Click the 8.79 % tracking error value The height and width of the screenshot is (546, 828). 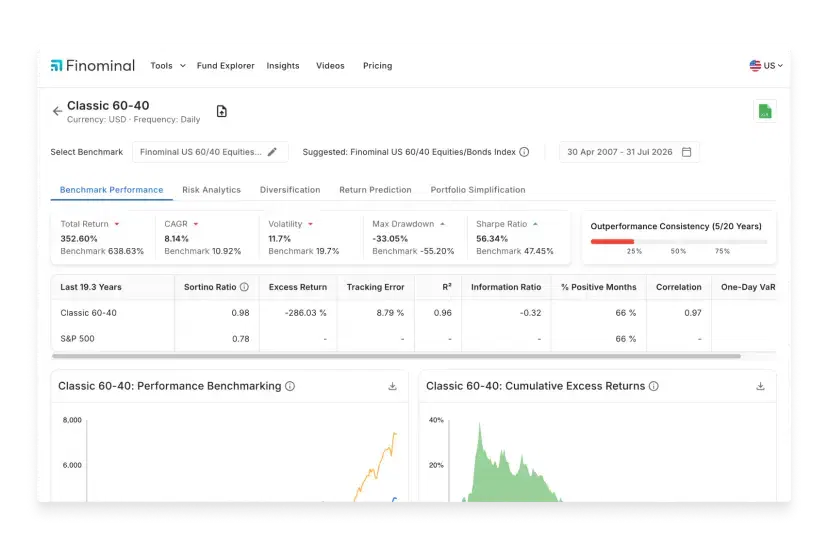point(390,313)
